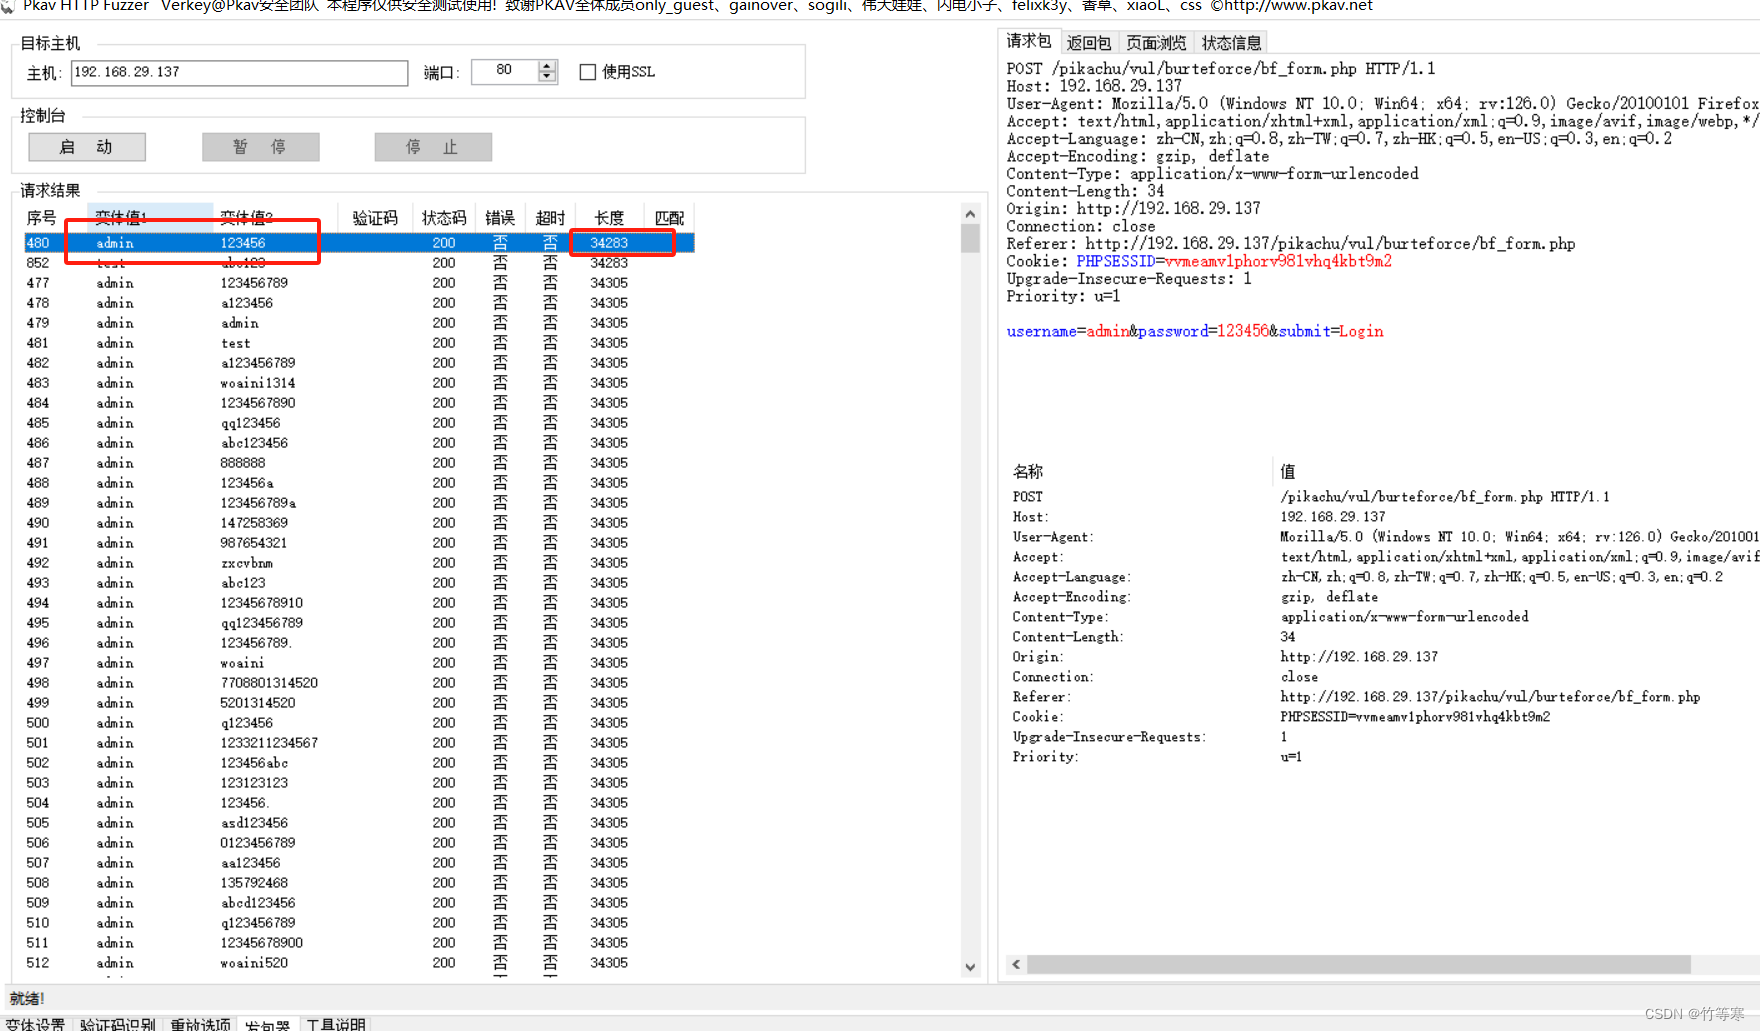
Task: Select row 509 with payload abcd123456
Action: (x=358, y=903)
